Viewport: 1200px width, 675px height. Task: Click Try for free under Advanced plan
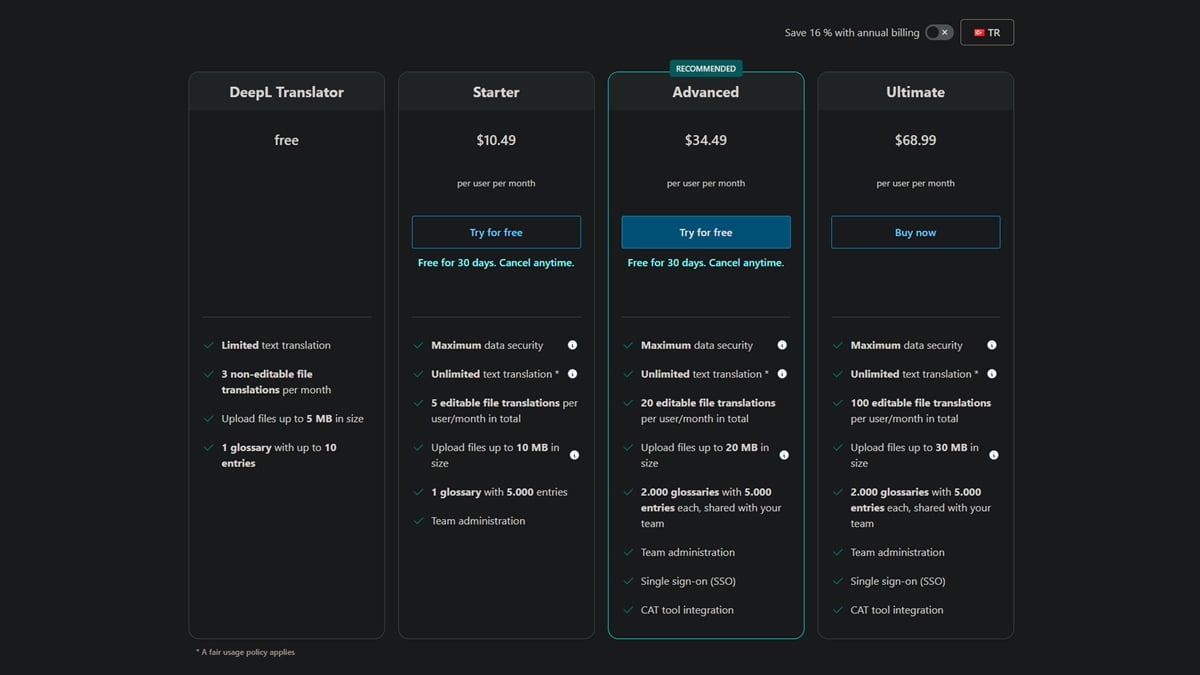[x=706, y=232]
